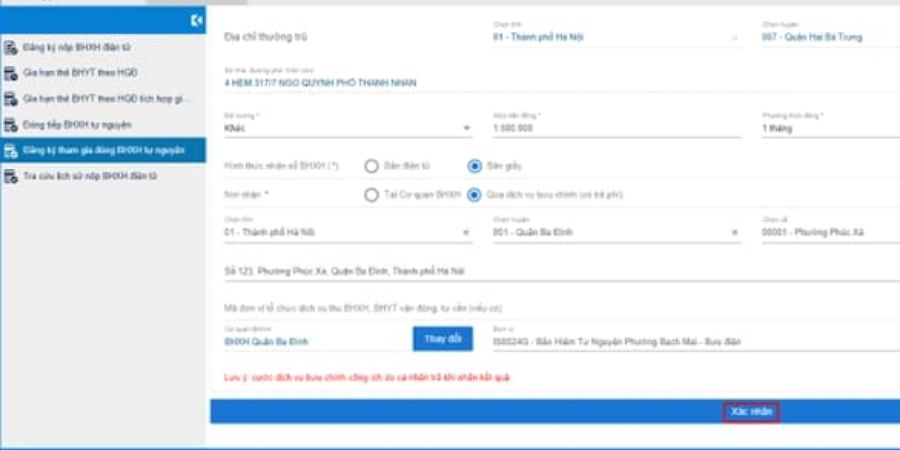Expand Đối tượng dropdown showing Khác
This screenshot has width=900, height=450.
tap(348, 128)
